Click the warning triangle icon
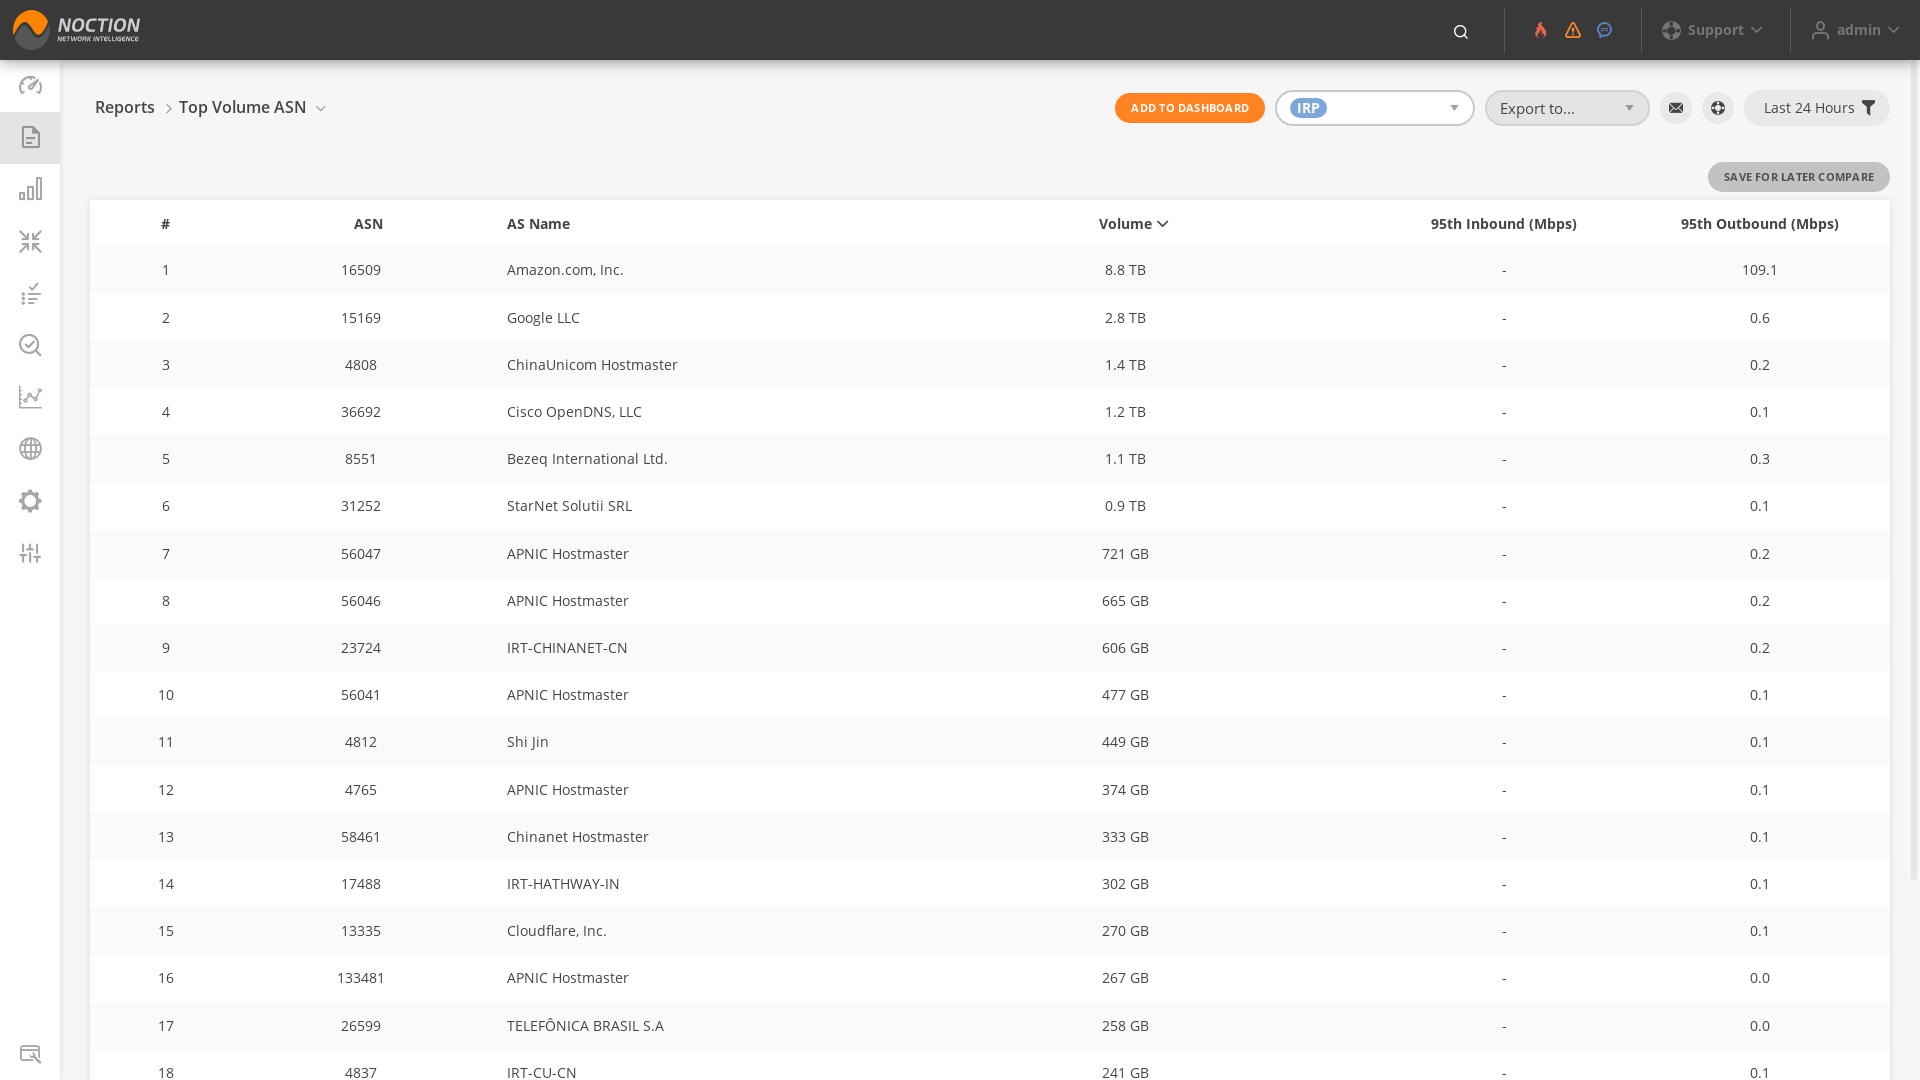 1573,30
